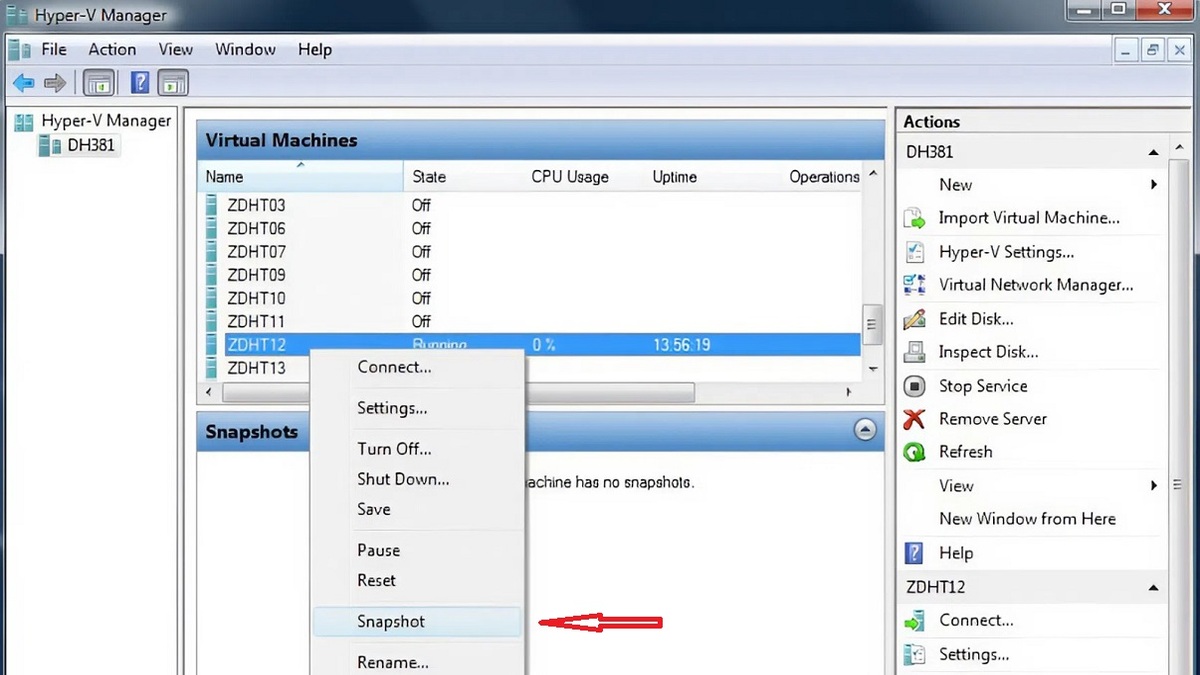Click the Import Virtual Machine icon
The width and height of the screenshot is (1200, 675).
click(914, 218)
